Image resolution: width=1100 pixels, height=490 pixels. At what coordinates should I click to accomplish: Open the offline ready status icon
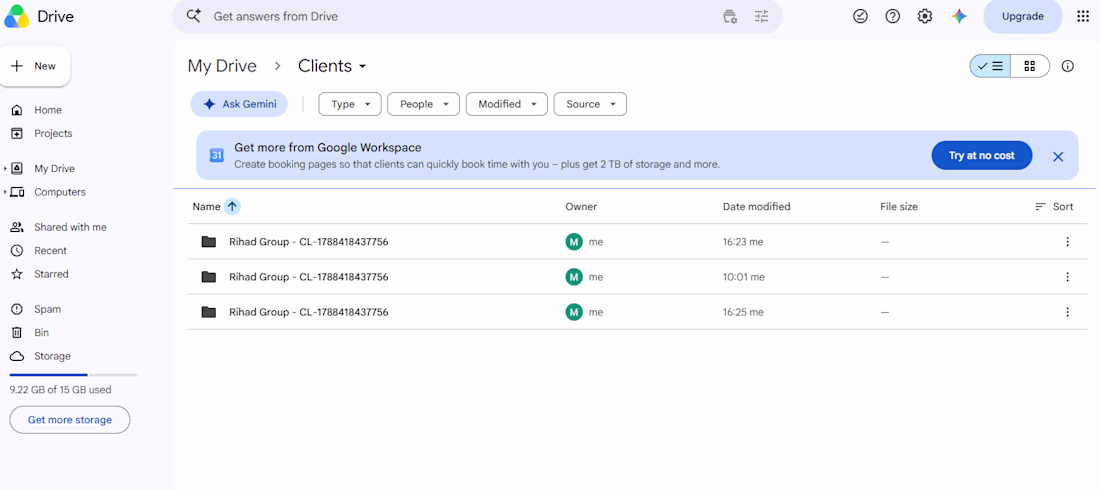860,16
